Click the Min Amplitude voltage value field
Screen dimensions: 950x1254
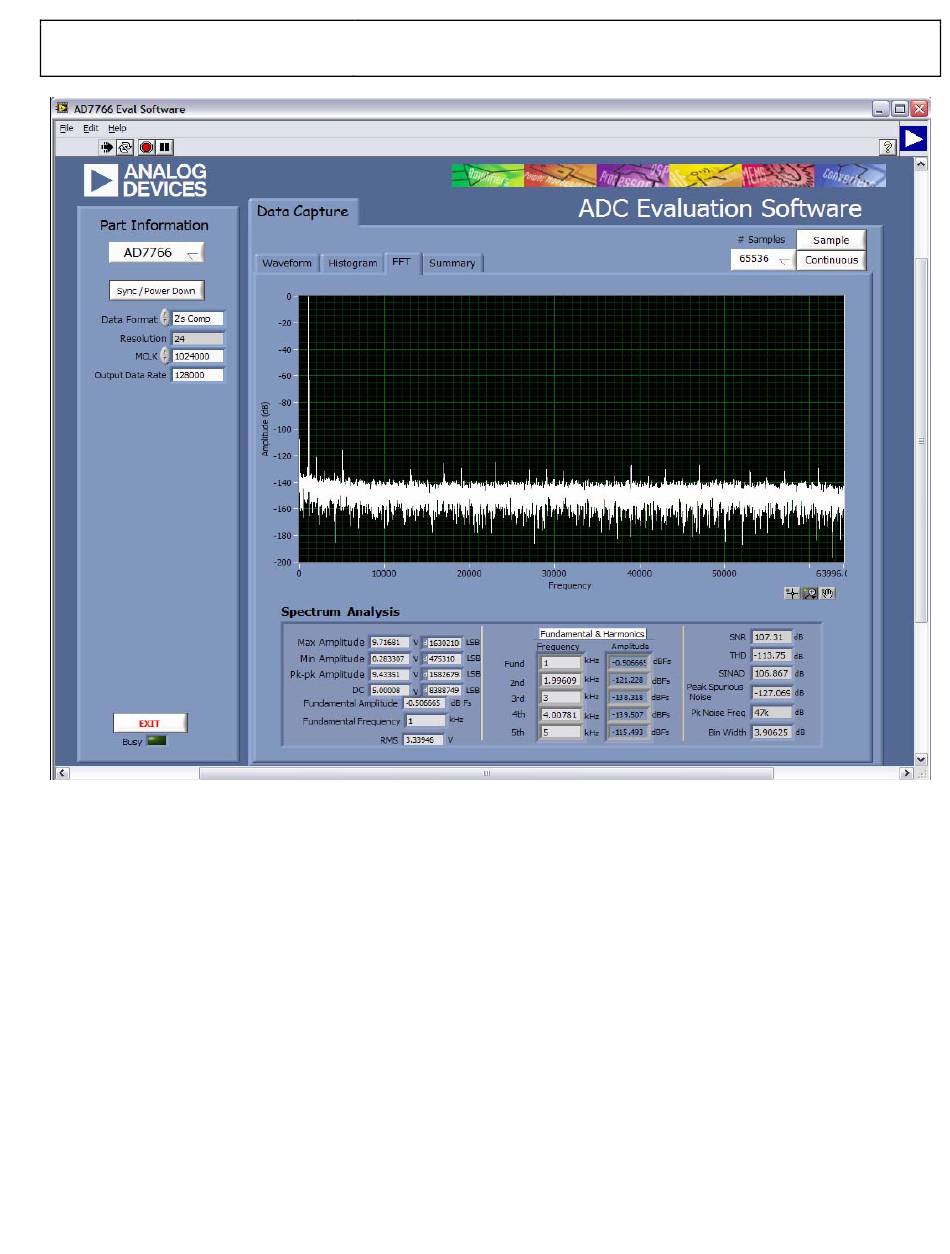(x=390, y=659)
